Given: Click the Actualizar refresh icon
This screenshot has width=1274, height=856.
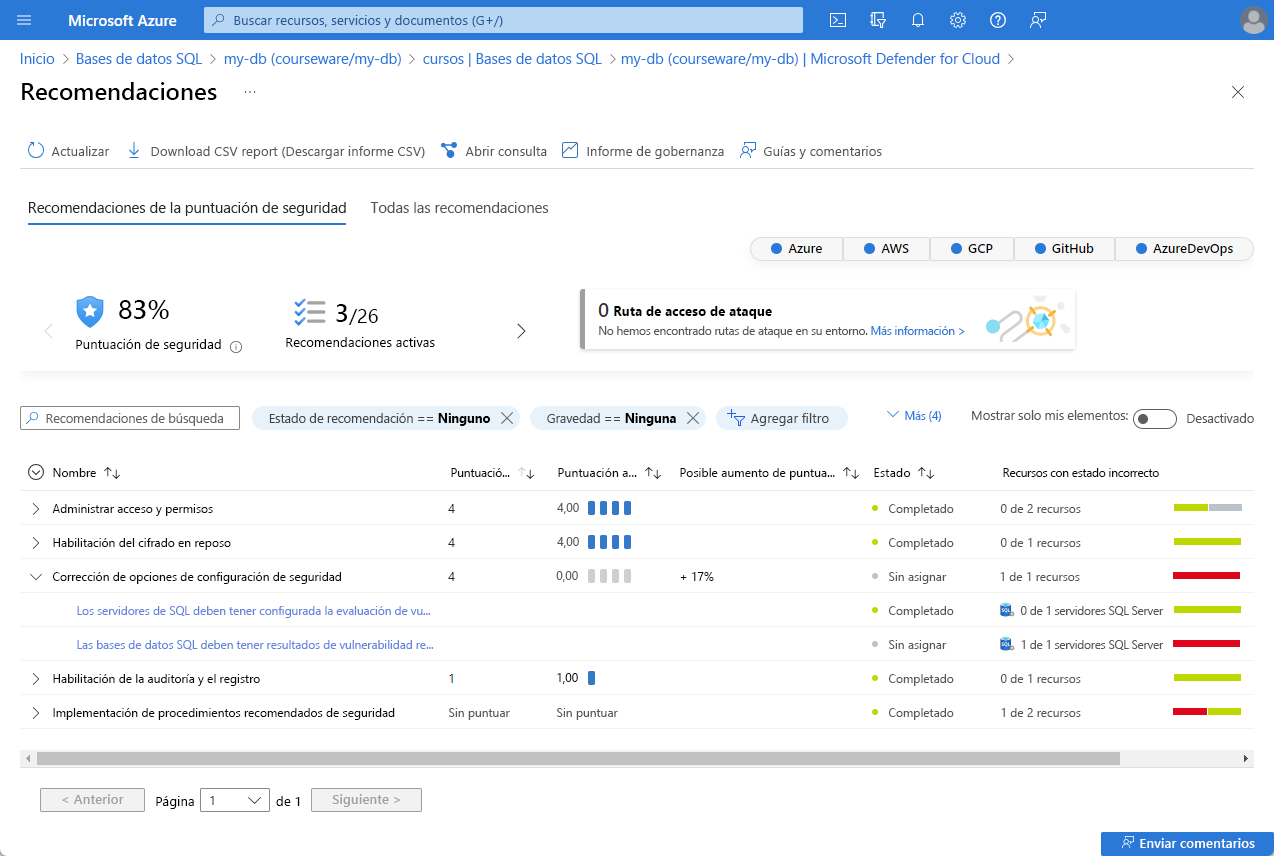Looking at the screenshot, I should pos(36,150).
